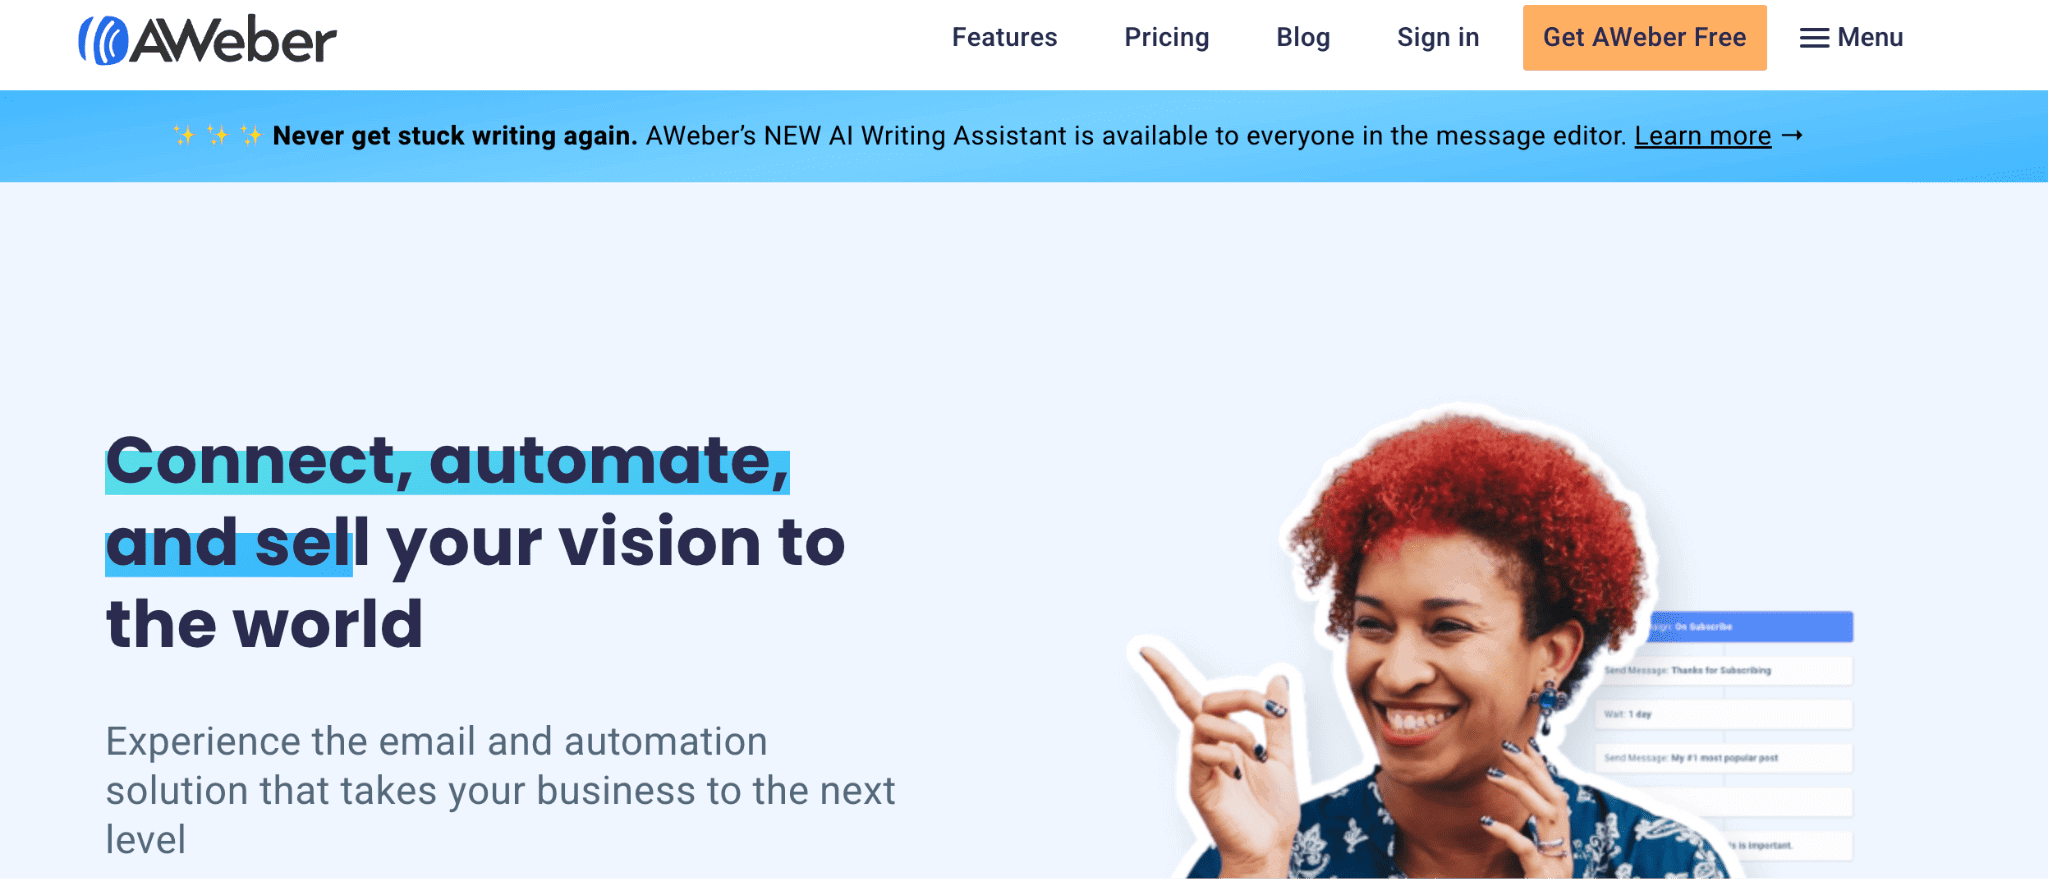Open the Features nav item

click(x=1004, y=37)
